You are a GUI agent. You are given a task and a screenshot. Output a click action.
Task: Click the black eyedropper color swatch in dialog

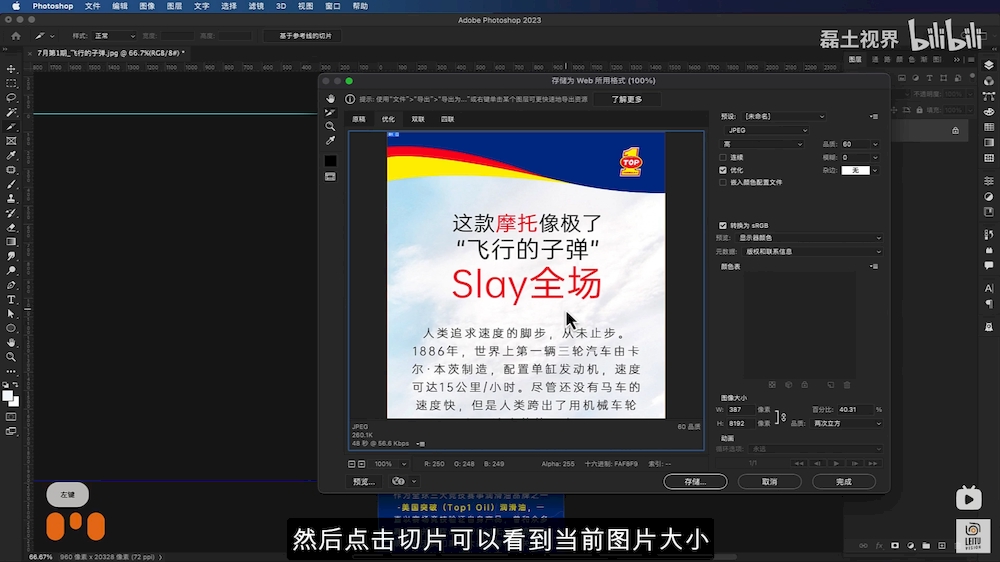click(x=330, y=161)
